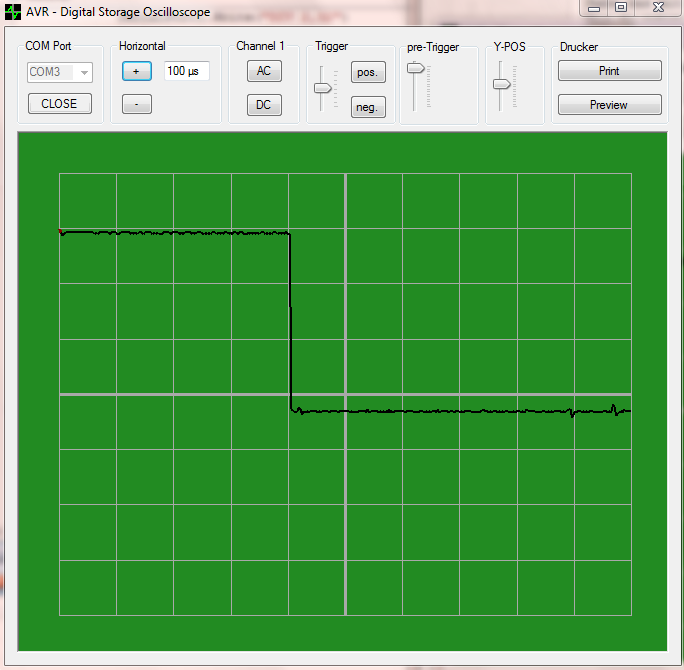Click the pre-Trigger slider thumb

point(415,68)
